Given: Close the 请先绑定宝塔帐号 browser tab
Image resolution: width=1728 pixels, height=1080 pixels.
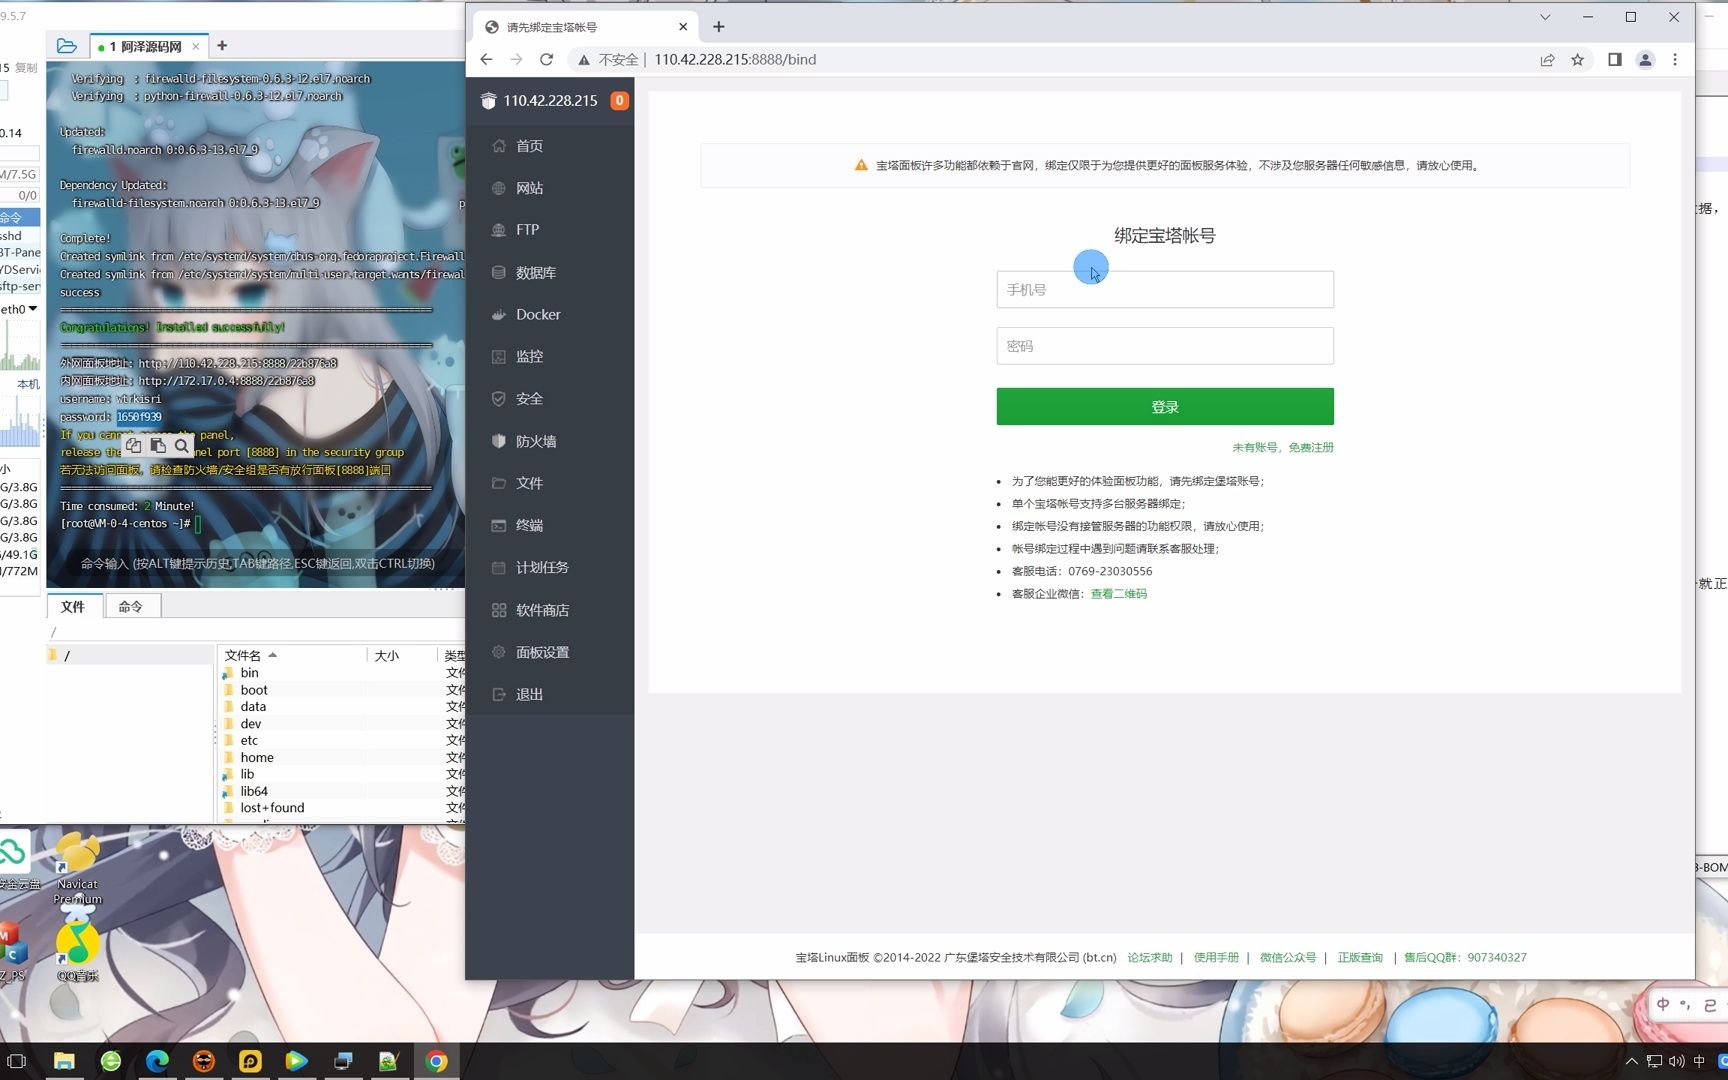Looking at the screenshot, I should (683, 27).
